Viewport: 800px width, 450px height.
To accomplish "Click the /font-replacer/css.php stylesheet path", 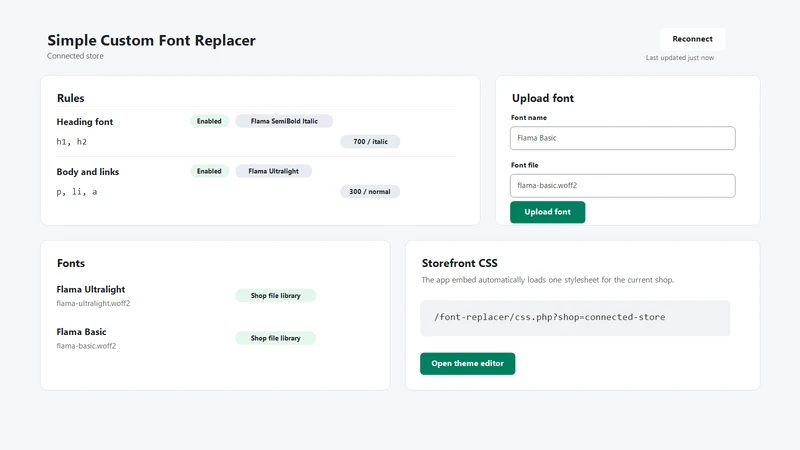I will coord(549,317).
